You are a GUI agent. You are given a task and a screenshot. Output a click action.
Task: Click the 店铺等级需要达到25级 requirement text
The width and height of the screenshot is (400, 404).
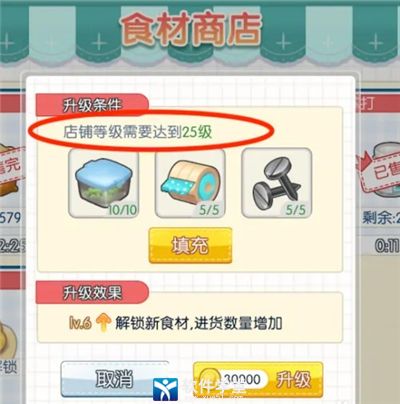138,132
